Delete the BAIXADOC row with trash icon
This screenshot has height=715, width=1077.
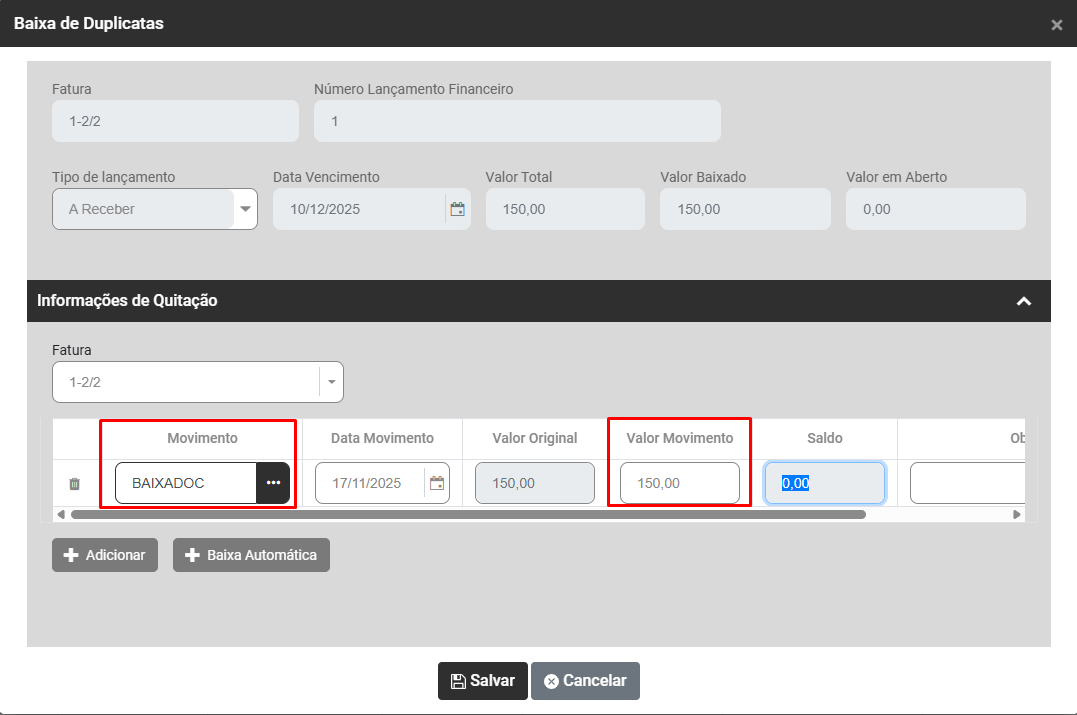[74, 484]
